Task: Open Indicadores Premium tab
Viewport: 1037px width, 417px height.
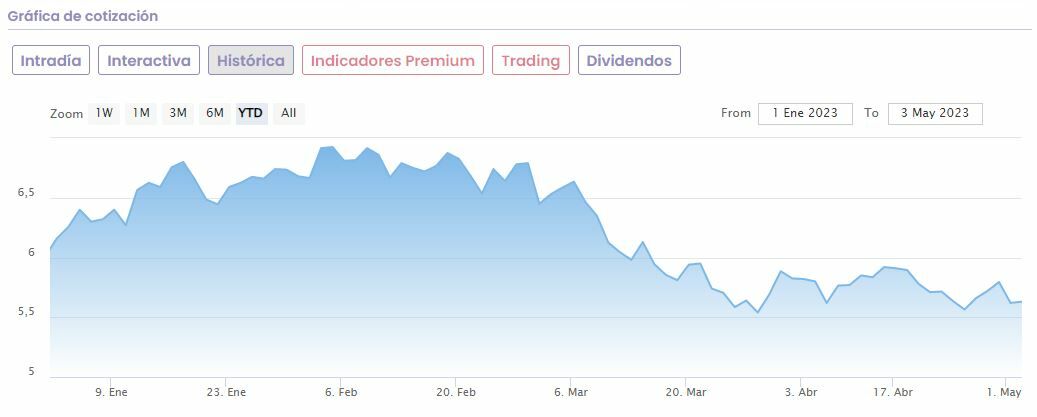Action: click(392, 60)
